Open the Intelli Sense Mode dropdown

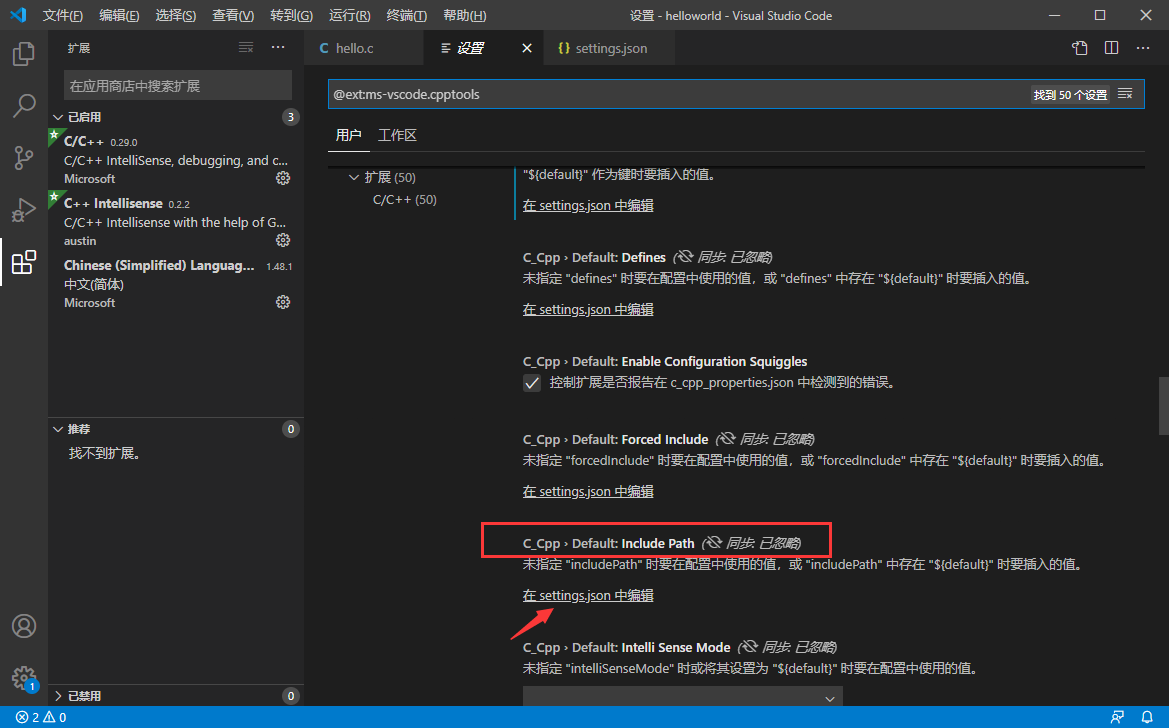click(682, 697)
